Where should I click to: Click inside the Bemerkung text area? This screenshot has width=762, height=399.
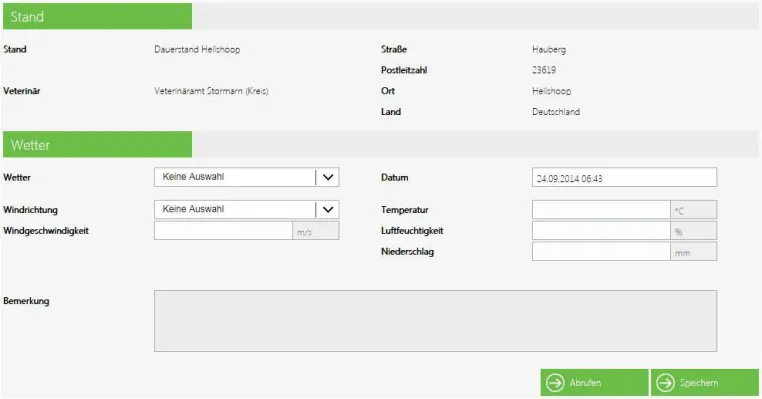point(435,321)
